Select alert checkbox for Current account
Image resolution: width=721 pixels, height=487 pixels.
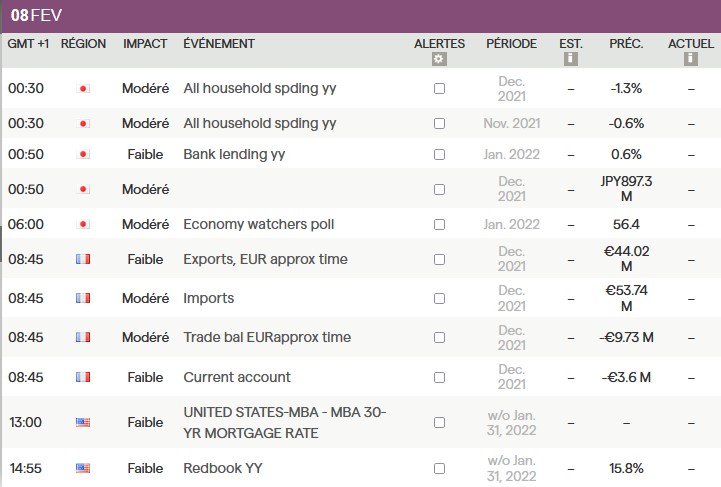[439, 377]
